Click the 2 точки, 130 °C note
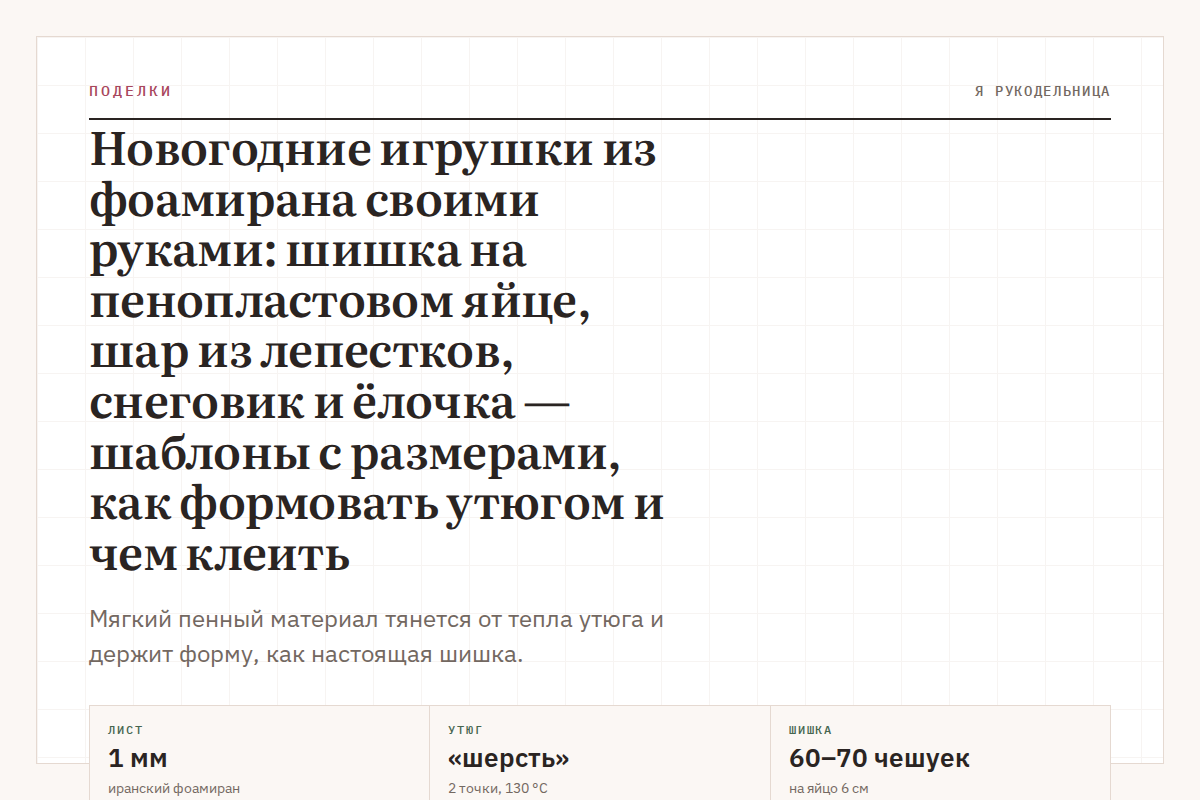The width and height of the screenshot is (1200, 800). [x=498, y=788]
